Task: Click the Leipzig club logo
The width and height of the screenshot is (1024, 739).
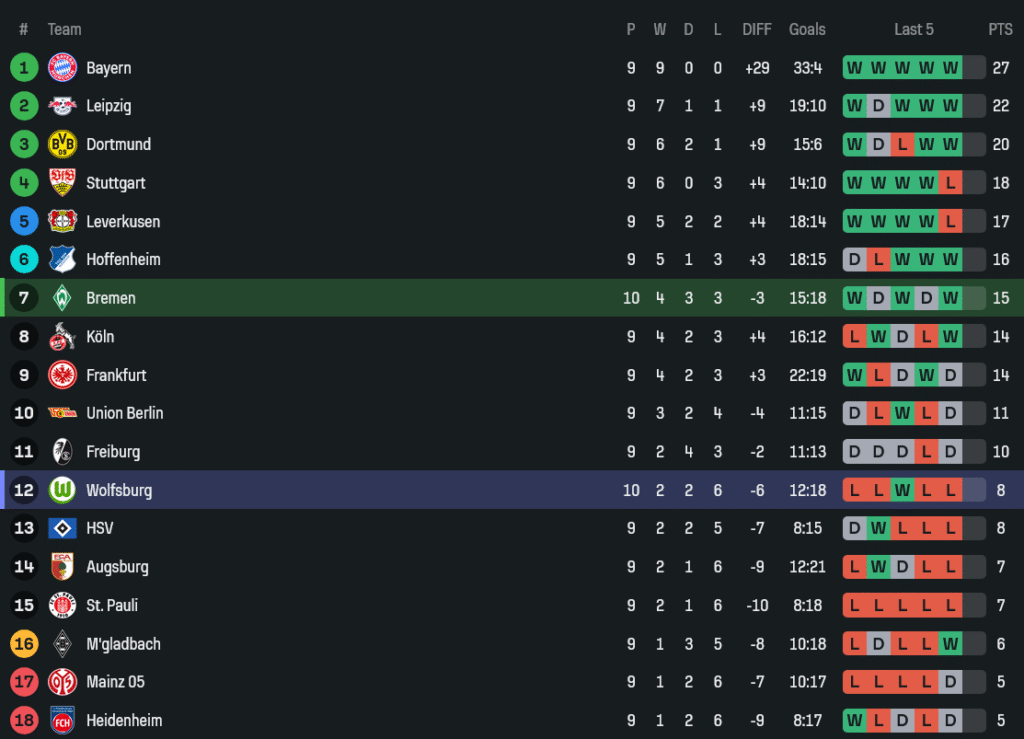Action: tap(62, 106)
